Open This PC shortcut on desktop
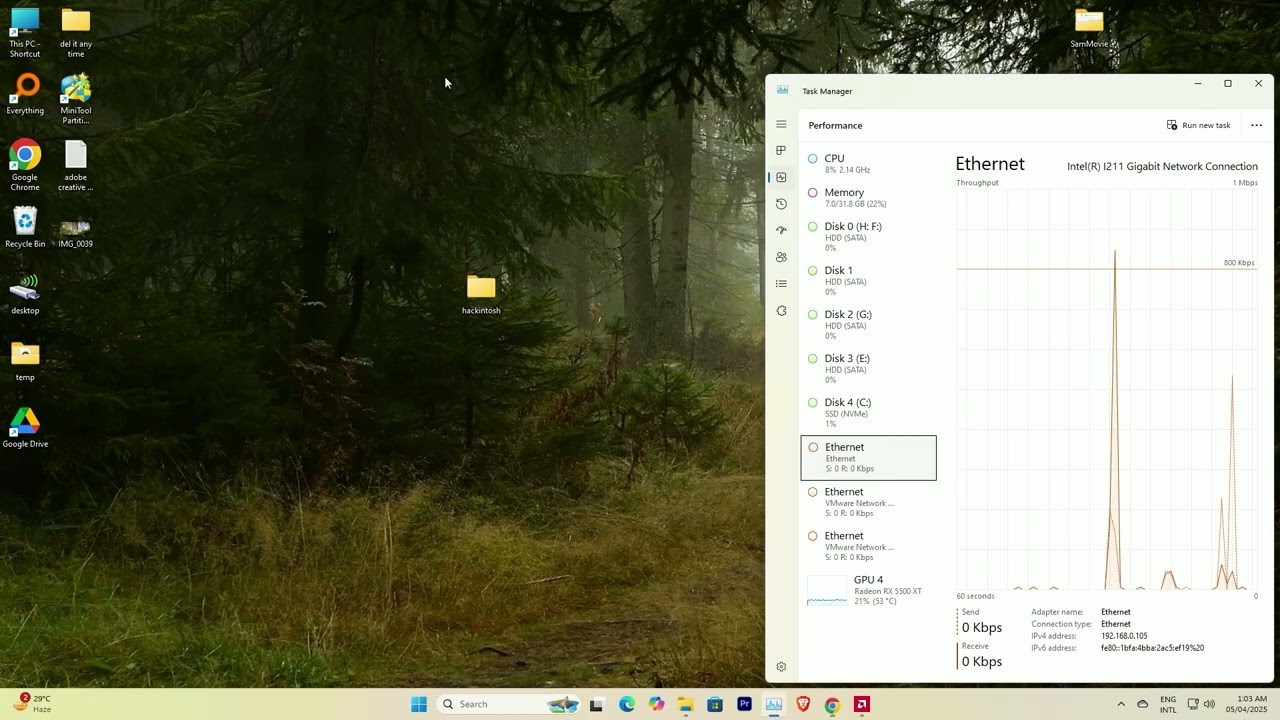The height and width of the screenshot is (720, 1280). 25,32
